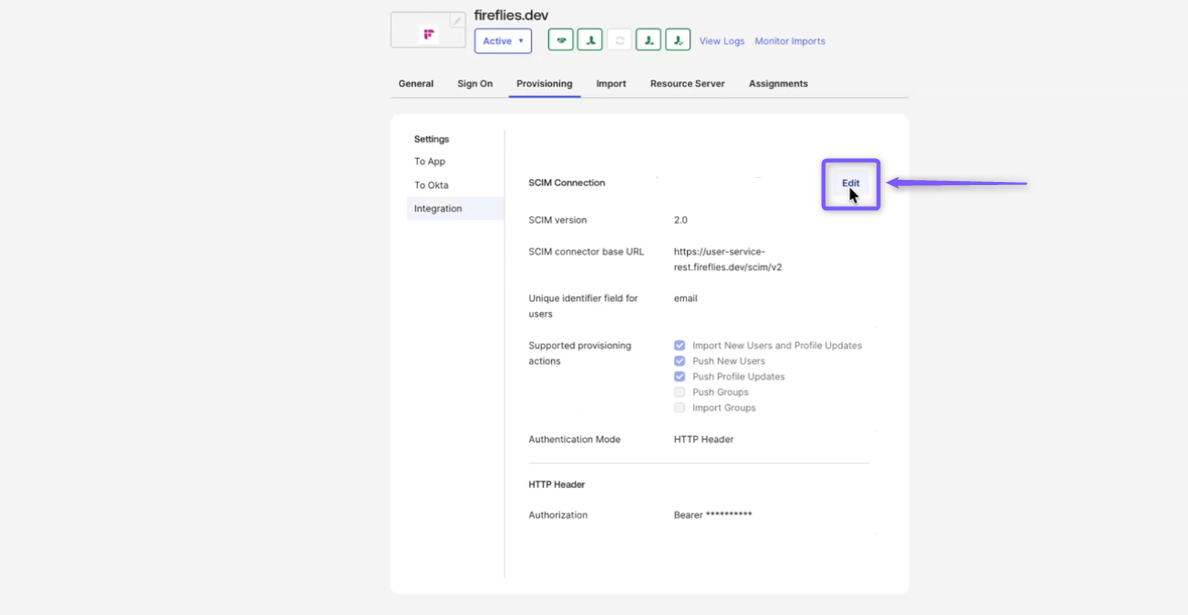This screenshot has height=615, width=1188.
Task: Click the Supported provisioning actions label
Action: (580, 353)
